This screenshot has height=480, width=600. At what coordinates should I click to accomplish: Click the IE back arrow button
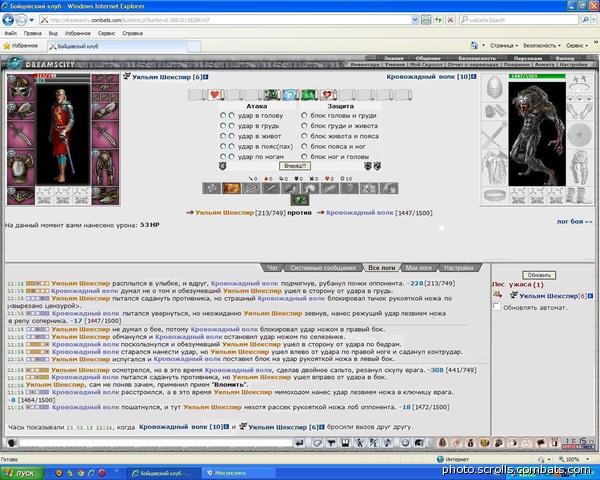(x=8, y=20)
